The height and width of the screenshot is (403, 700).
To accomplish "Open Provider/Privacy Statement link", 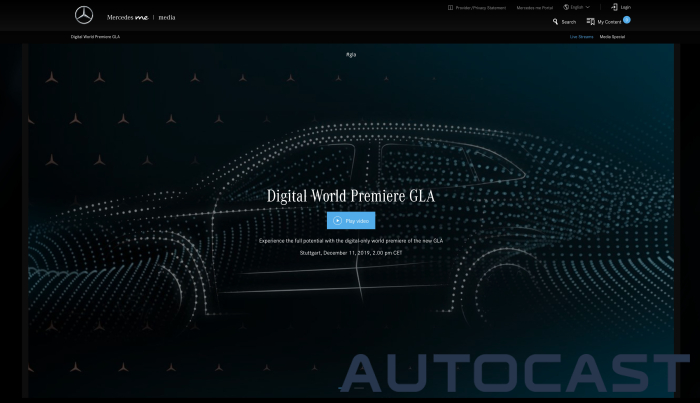I will tap(480, 8).
